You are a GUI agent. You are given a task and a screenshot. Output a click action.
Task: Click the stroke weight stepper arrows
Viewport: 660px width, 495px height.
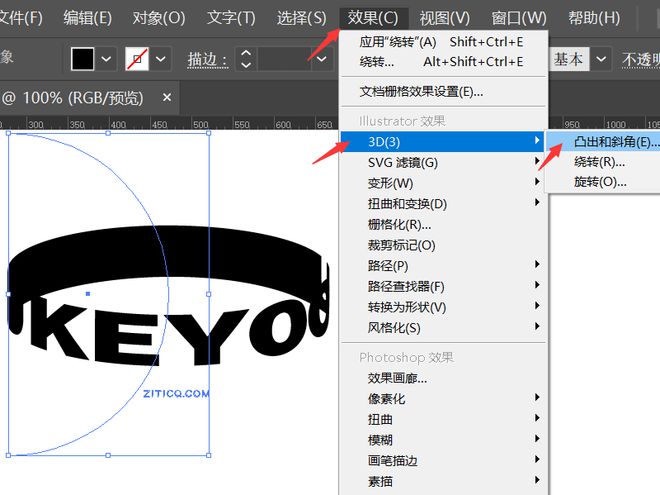[246, 59]
